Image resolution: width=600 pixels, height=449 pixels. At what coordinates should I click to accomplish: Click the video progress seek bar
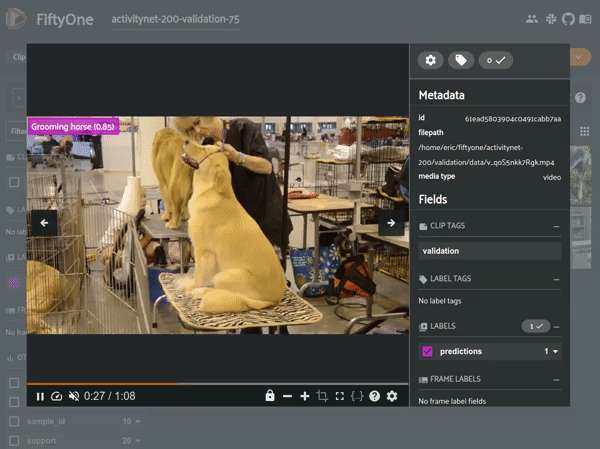216,384
